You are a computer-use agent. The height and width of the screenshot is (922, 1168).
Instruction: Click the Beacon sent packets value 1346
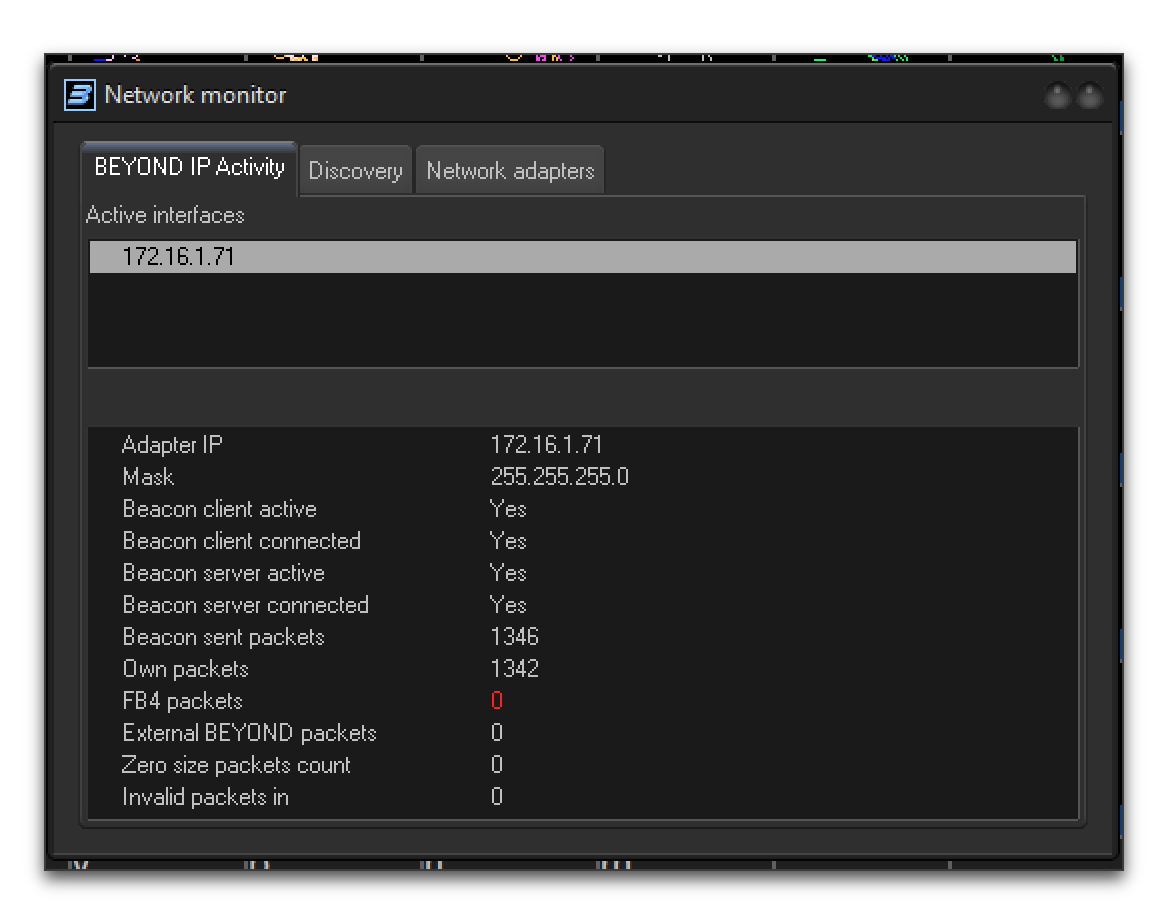(x=515, y=637)
